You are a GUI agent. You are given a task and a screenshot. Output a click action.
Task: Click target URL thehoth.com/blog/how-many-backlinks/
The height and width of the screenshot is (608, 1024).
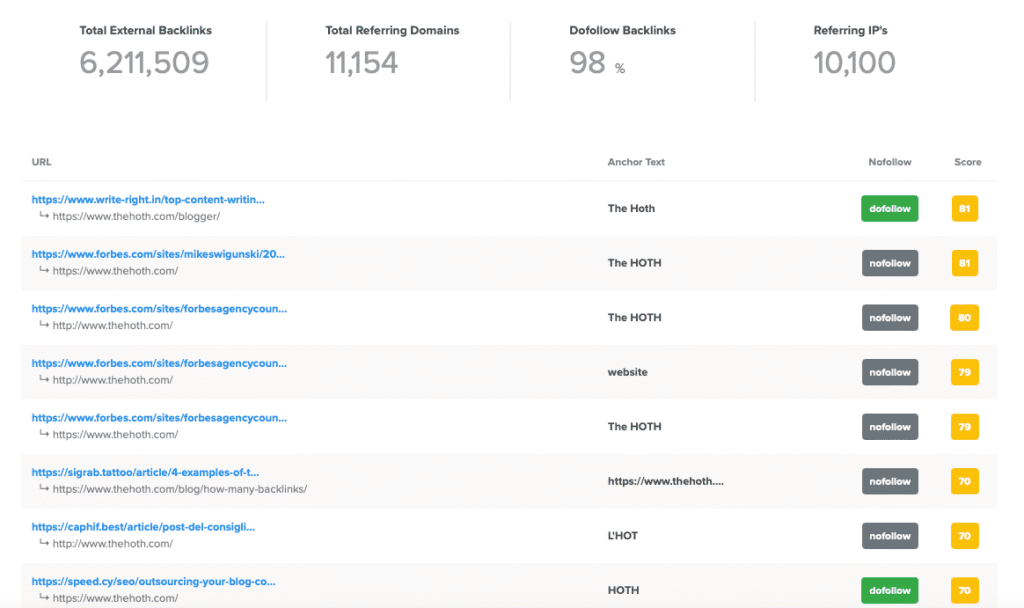179,489
